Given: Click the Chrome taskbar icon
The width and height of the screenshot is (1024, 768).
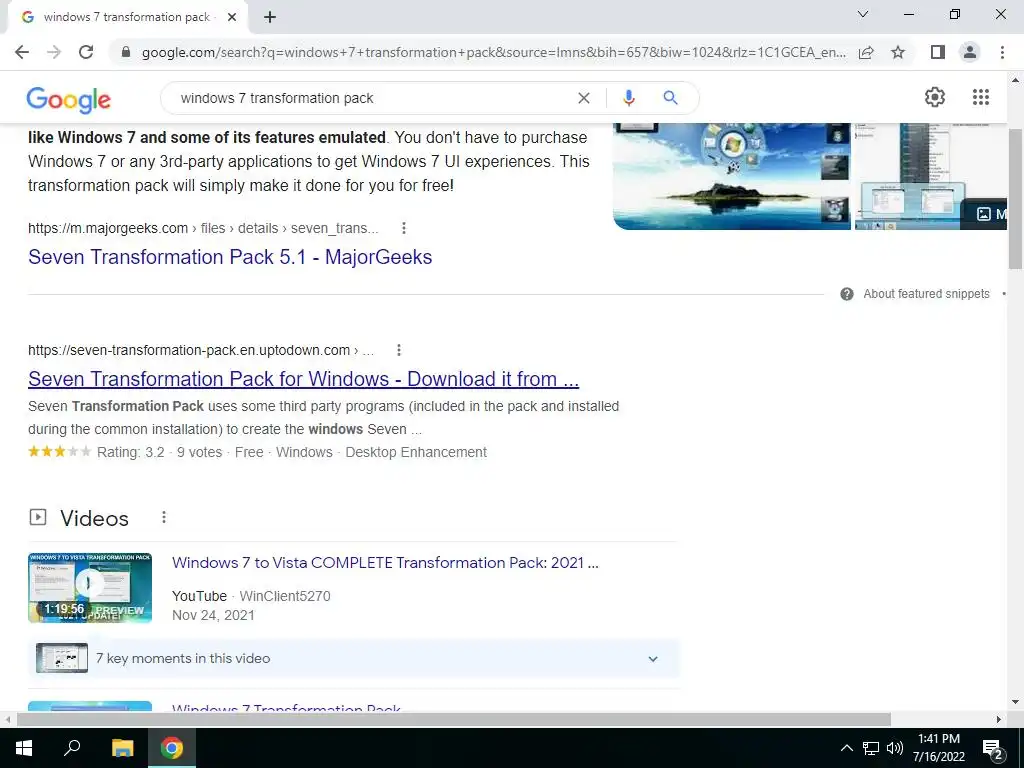Looking at the screenshot, I should click(x=172, y=748).
